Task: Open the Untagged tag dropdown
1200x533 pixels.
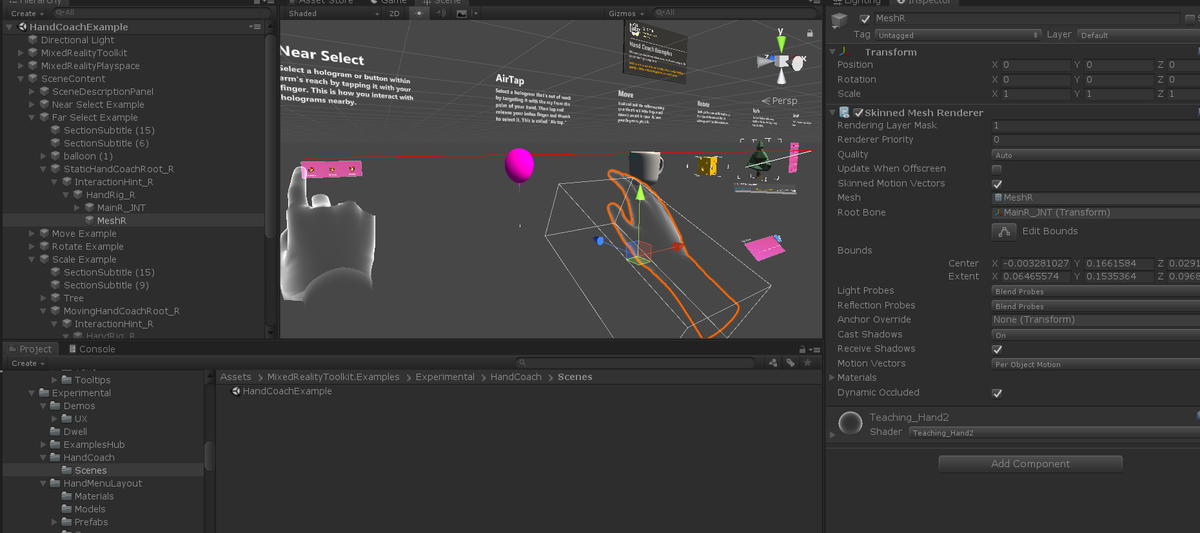Action: (957, 35)
